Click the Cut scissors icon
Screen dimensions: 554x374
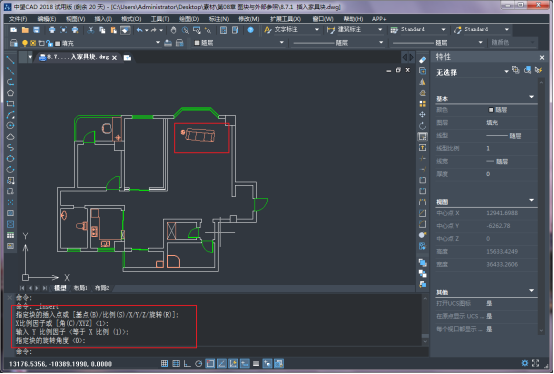[91, 30]
